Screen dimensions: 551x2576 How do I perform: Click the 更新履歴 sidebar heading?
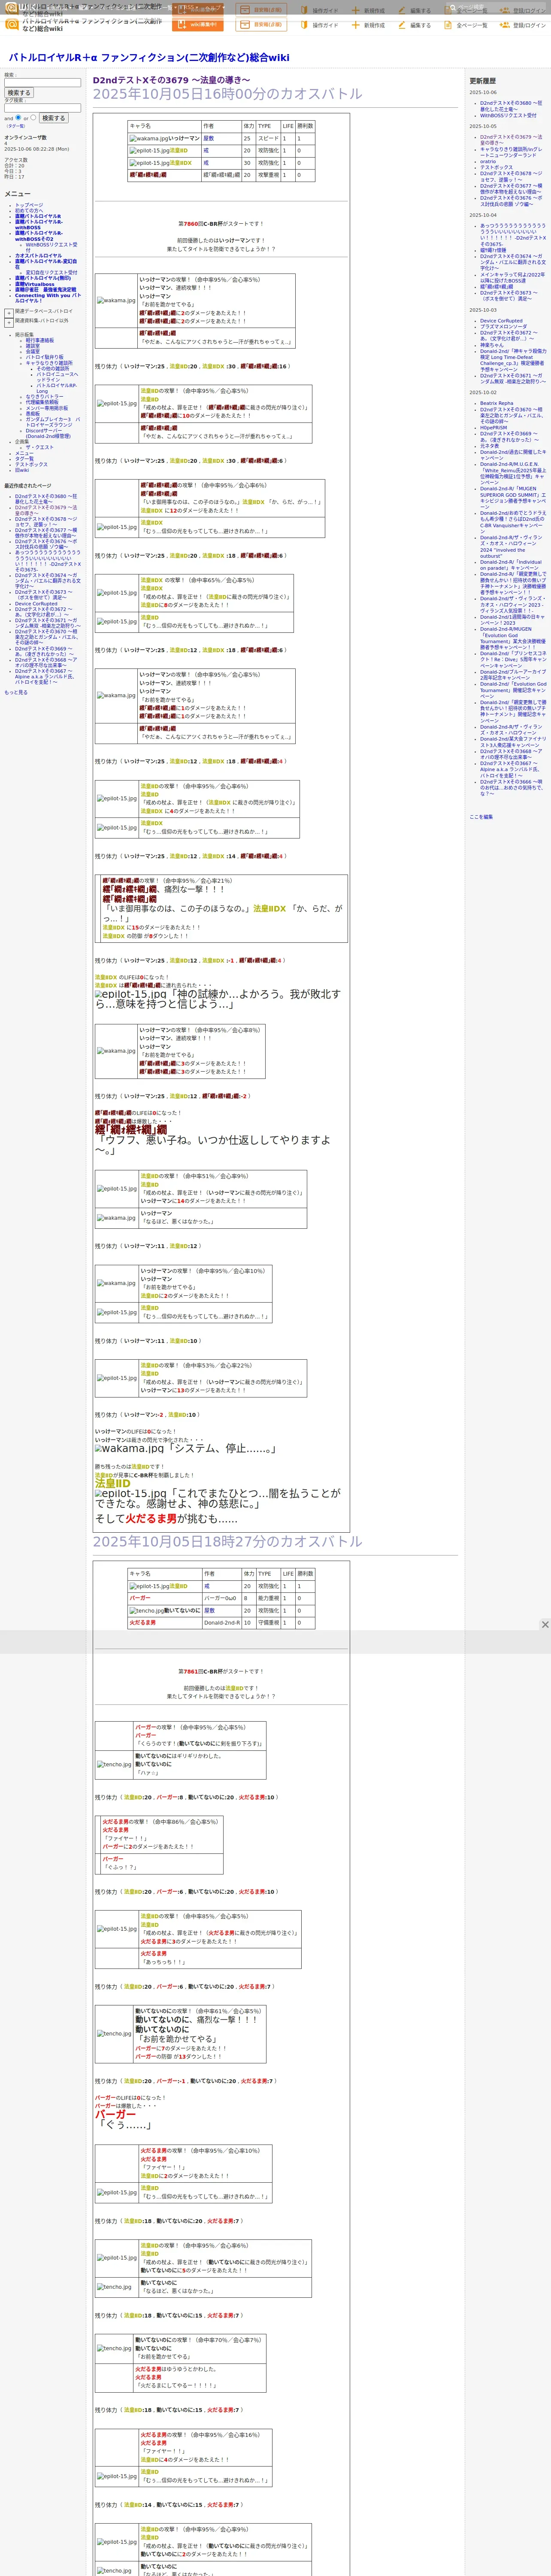[483, 81]
